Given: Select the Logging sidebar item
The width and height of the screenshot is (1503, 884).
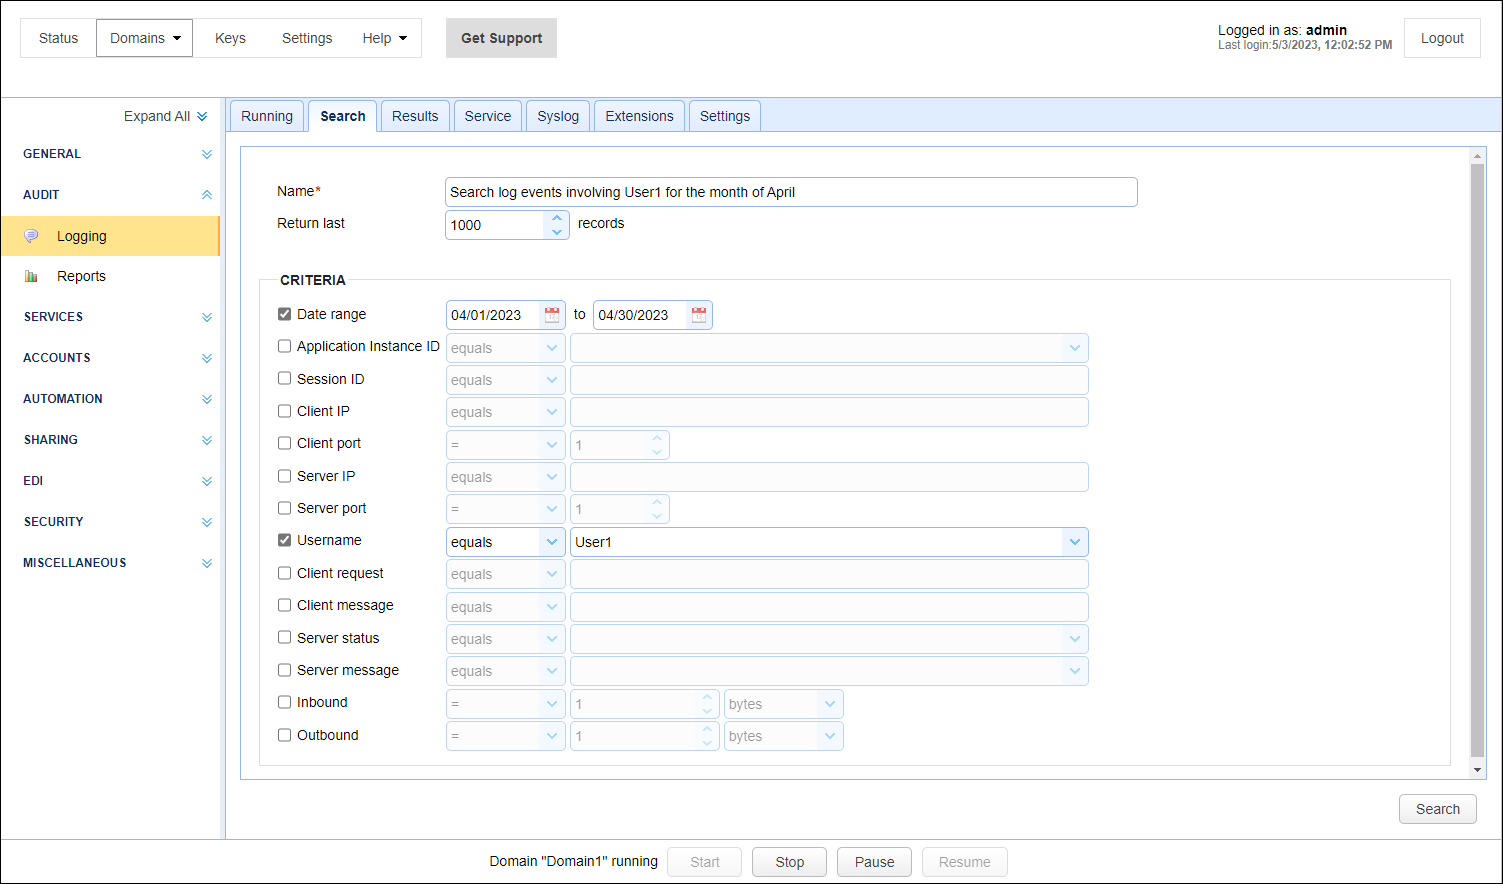Looking at the screenshot, I should coord(110,236).
